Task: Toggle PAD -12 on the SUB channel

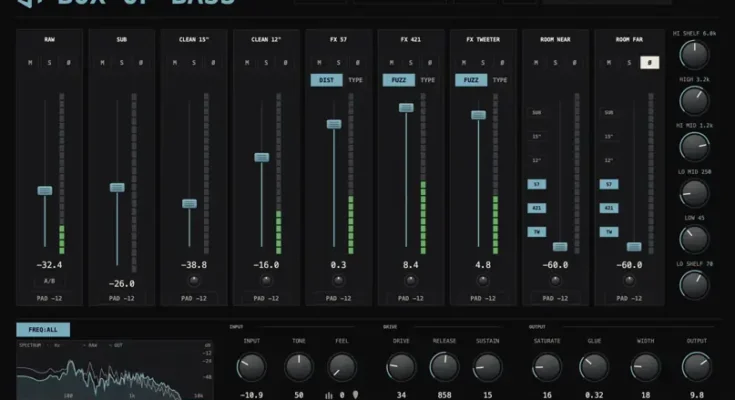Action: [121, 298]
